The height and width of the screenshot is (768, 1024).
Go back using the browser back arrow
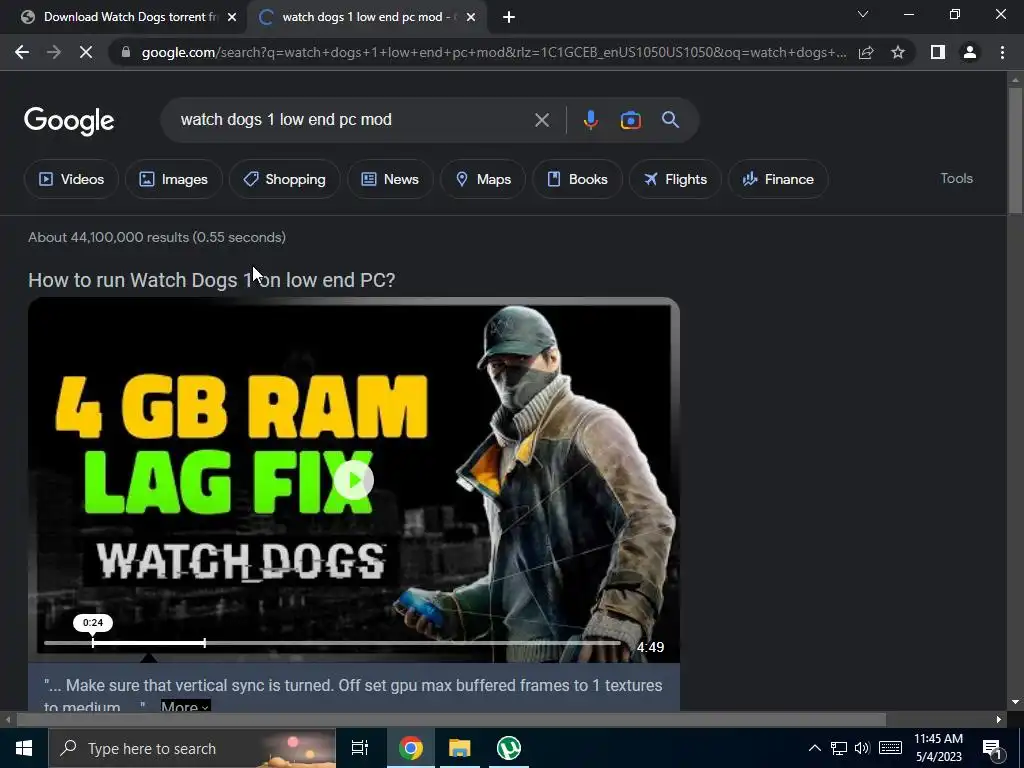coord(22,52)
